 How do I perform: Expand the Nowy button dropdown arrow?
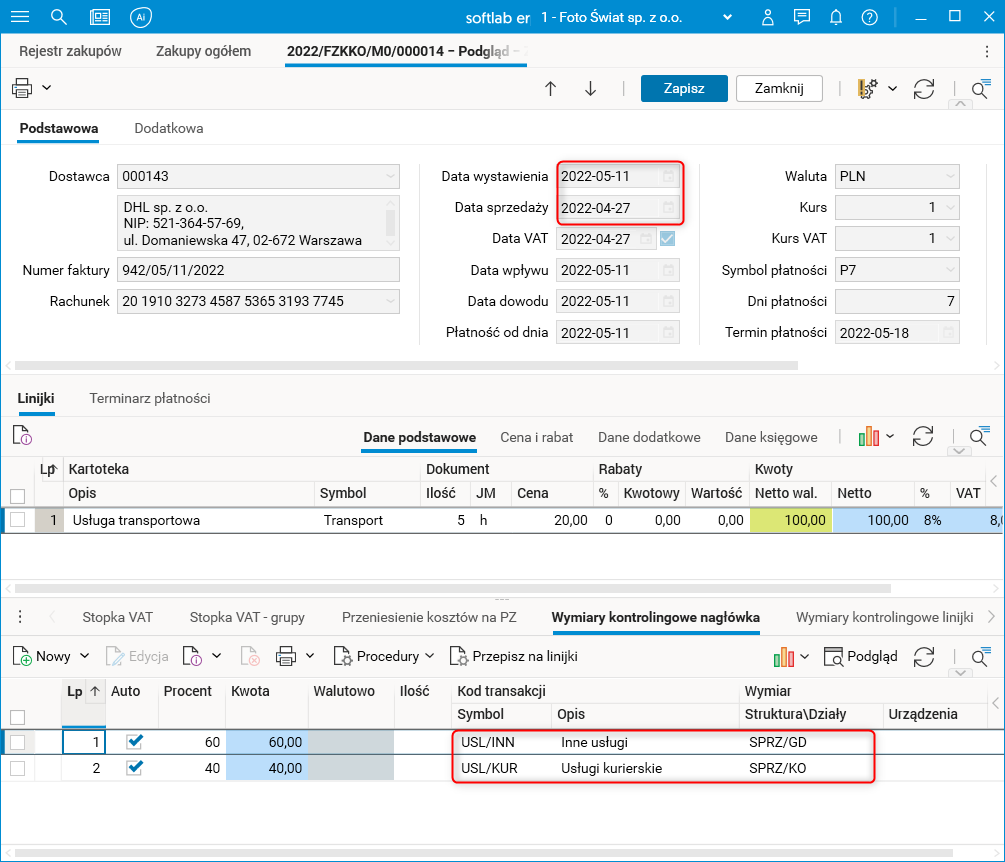(85, 656)
